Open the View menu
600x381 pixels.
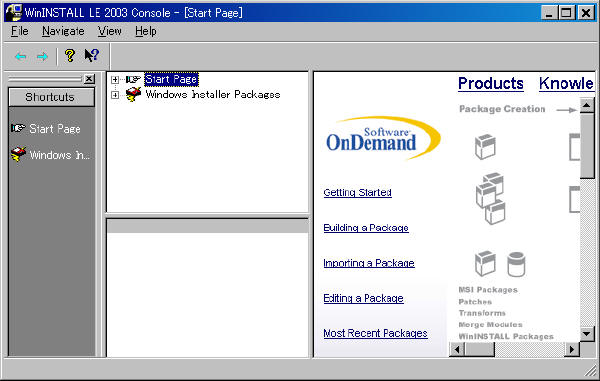click(109, 31)
